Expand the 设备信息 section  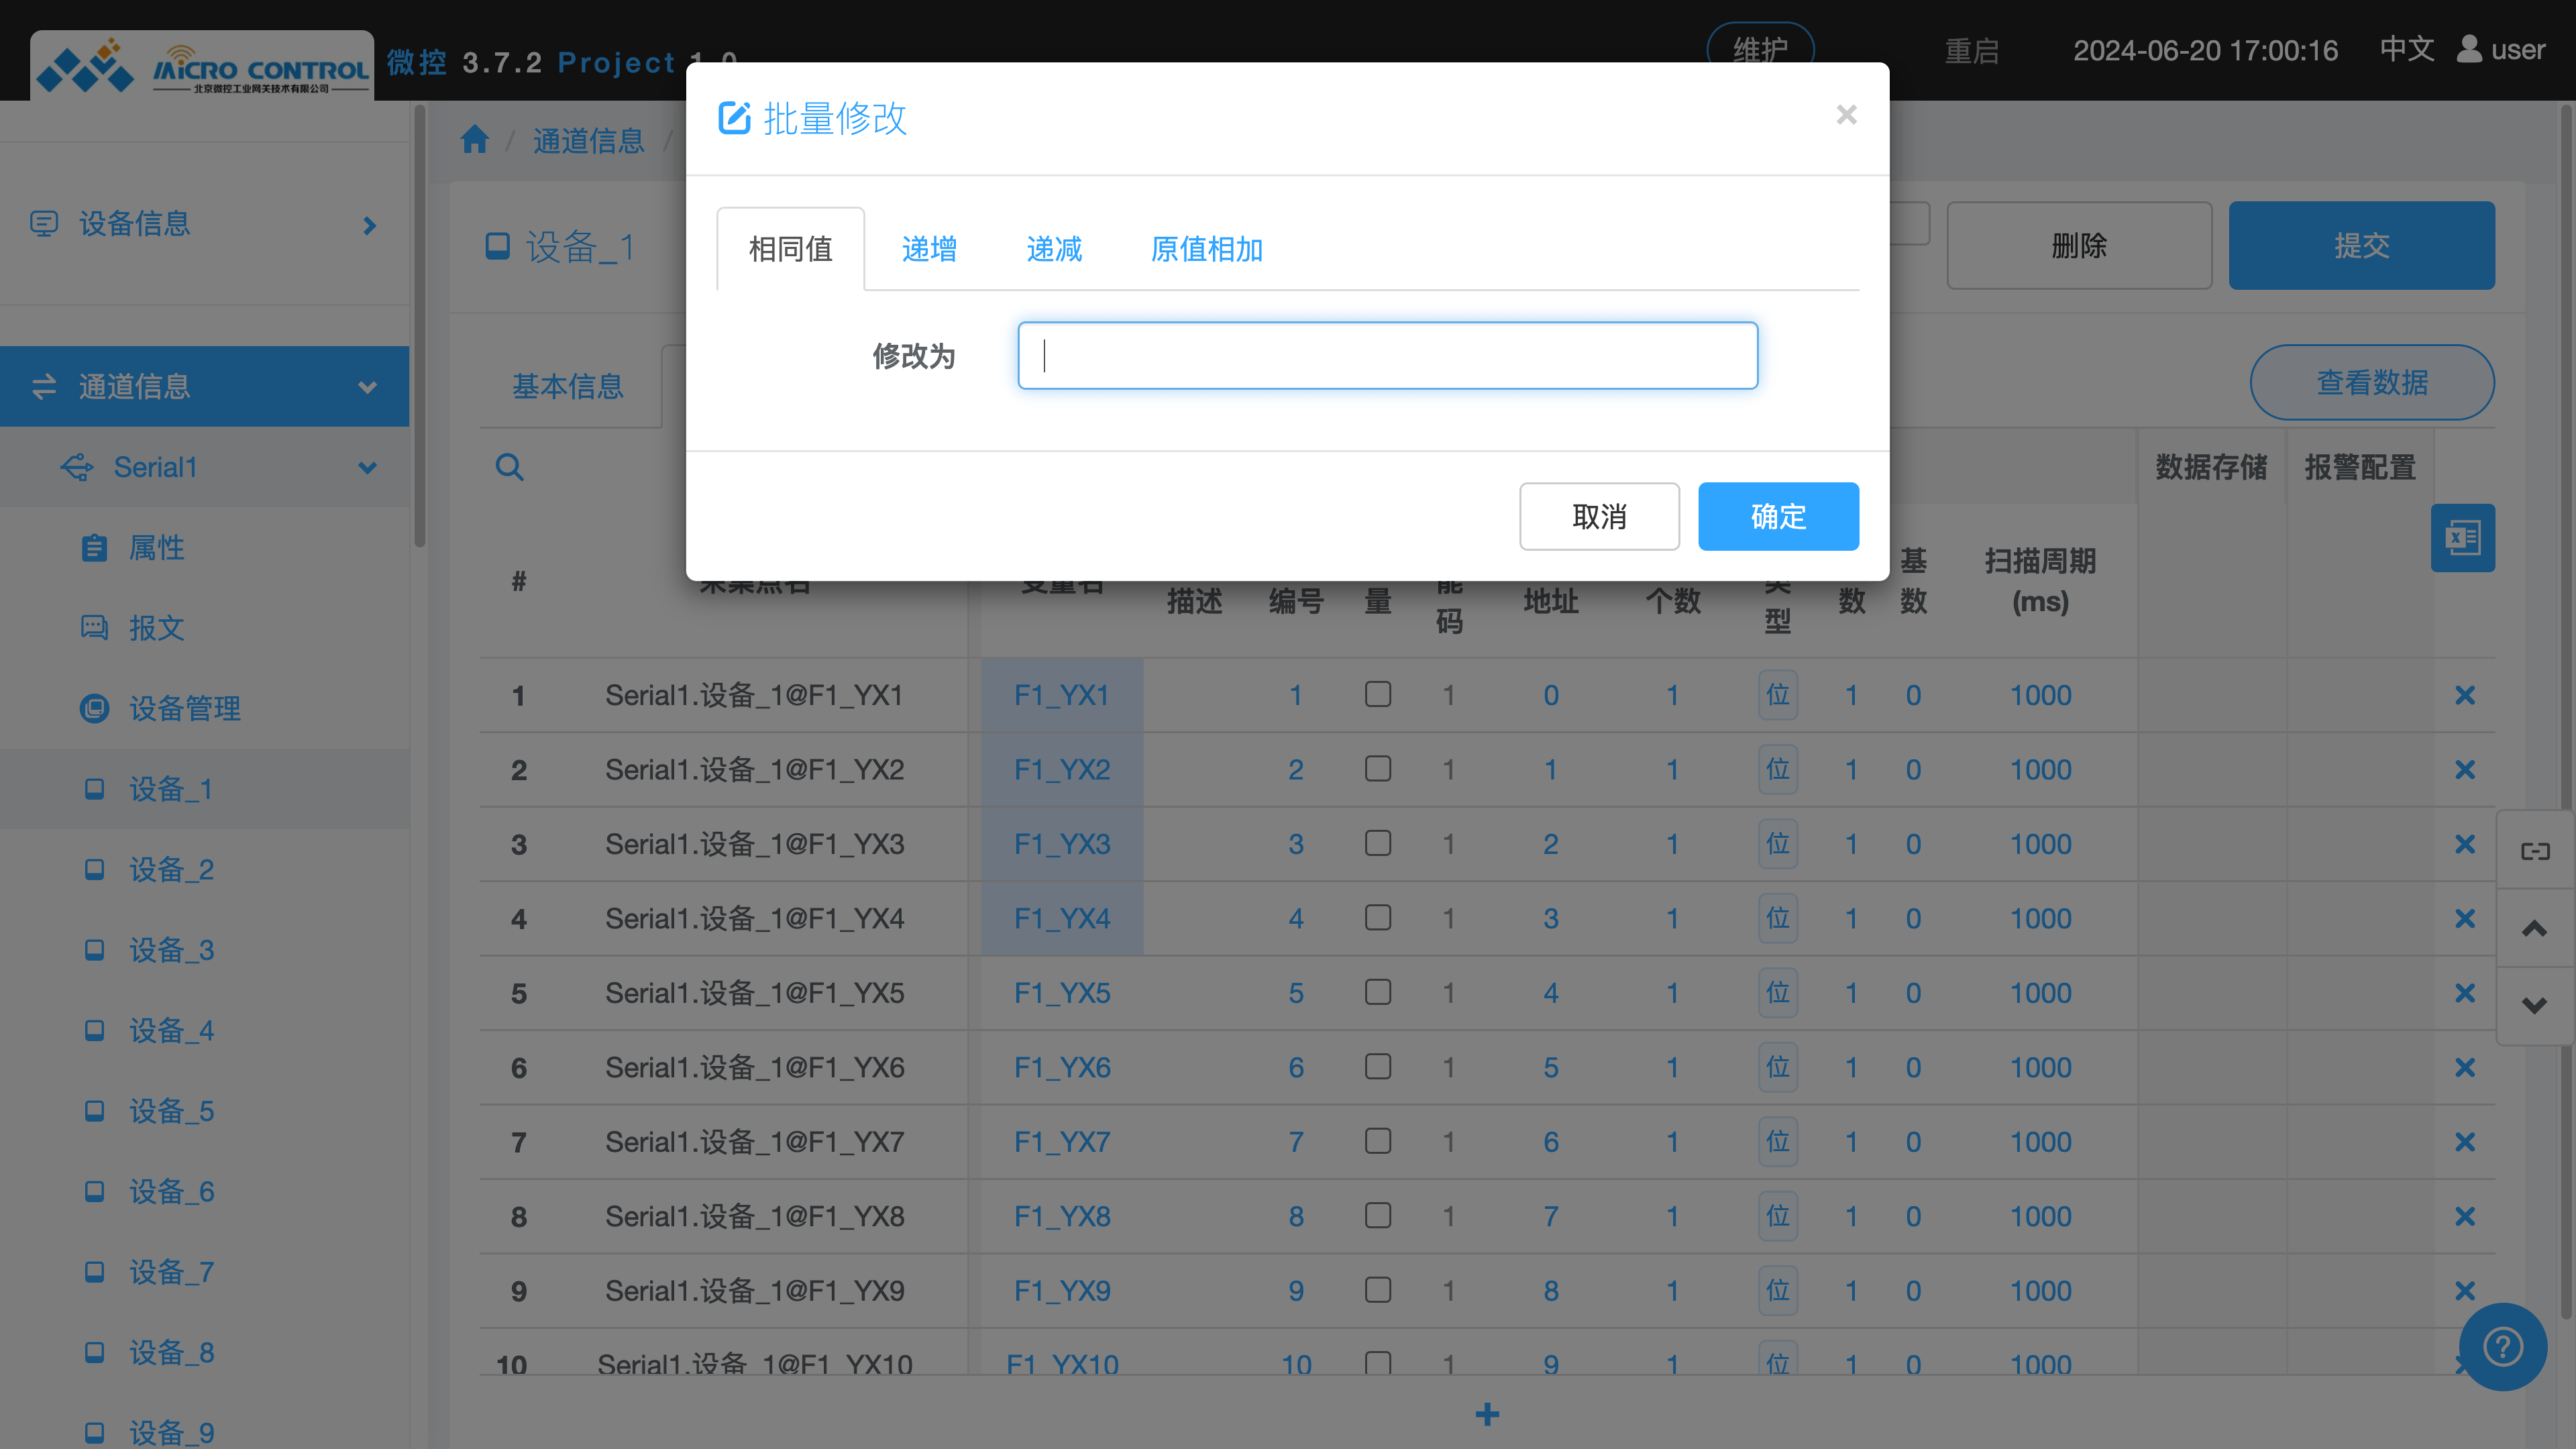coord(369,225)
